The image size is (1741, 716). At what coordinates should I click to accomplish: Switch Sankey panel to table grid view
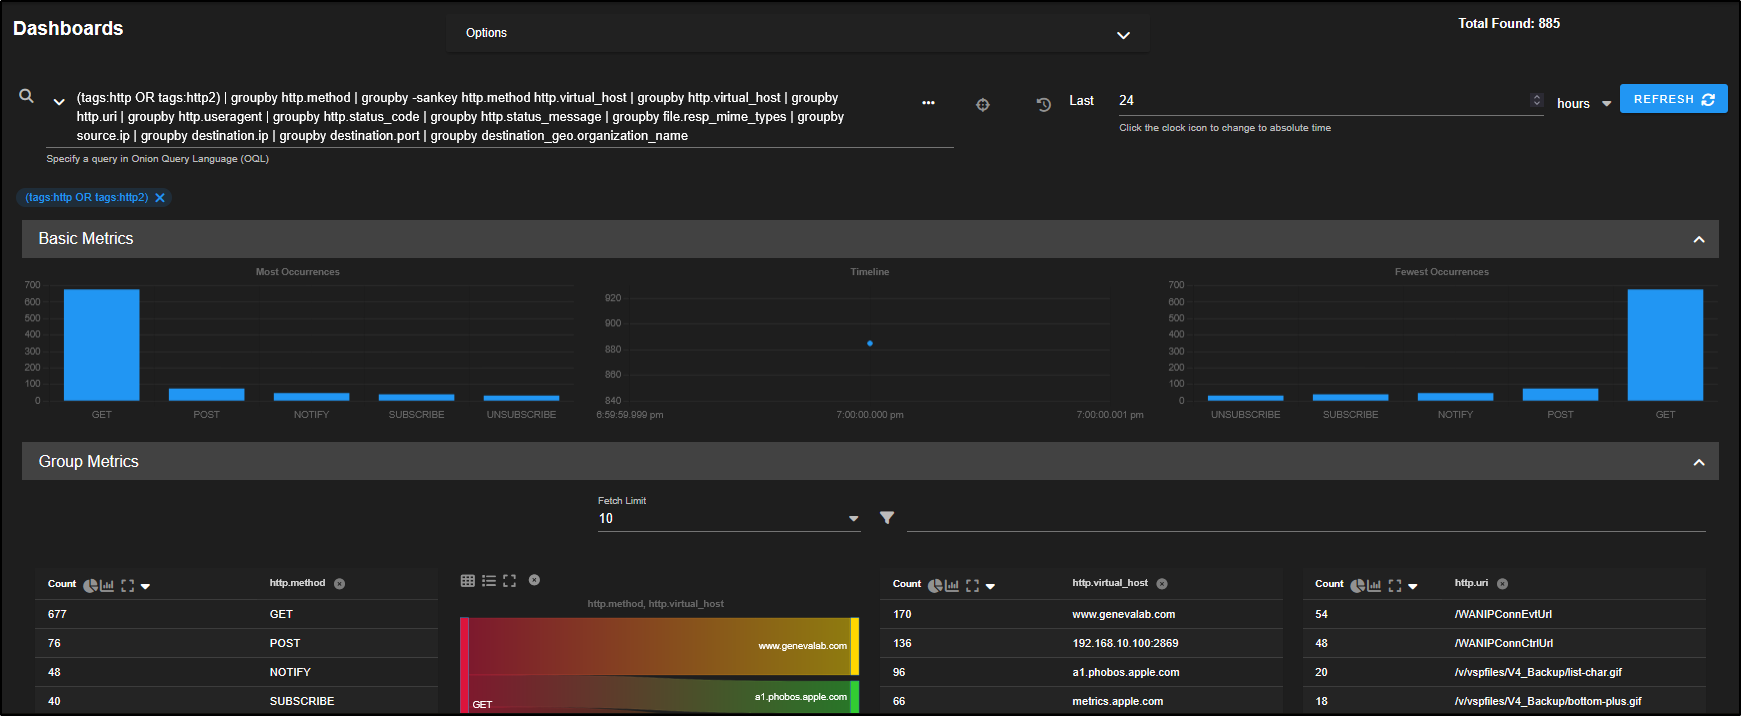[x=468, y=581]
